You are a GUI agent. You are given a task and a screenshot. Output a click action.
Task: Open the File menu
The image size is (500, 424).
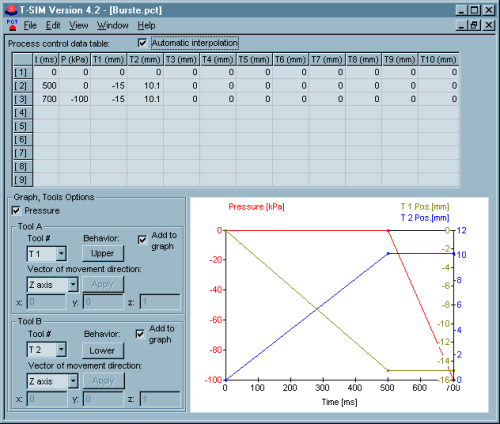pos(30,25)
